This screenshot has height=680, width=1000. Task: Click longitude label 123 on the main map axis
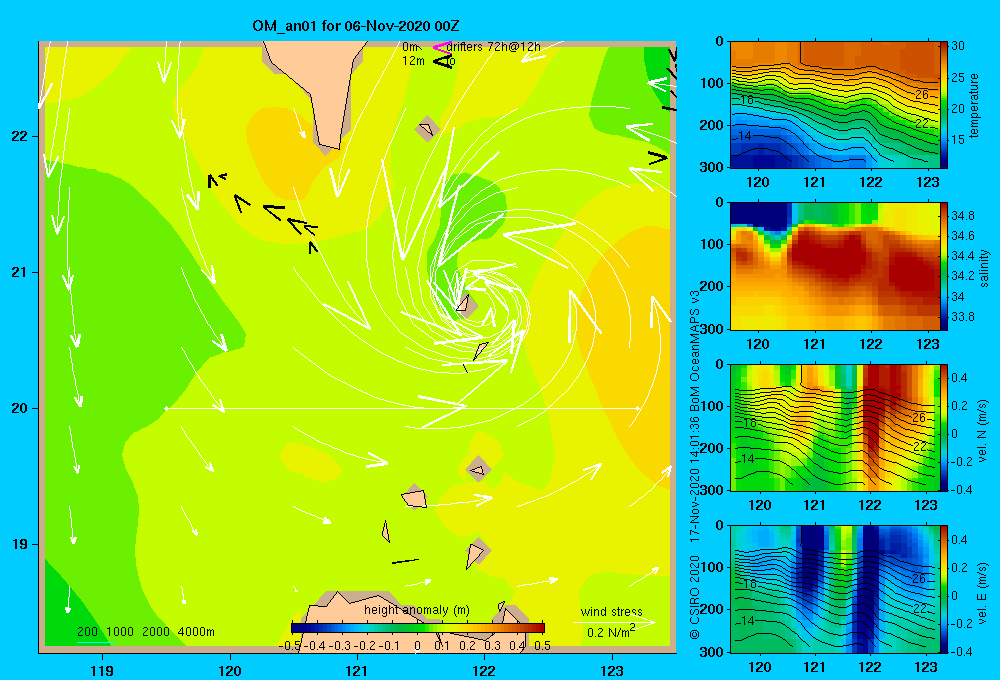pyautogui.click(x=612, y=670)
